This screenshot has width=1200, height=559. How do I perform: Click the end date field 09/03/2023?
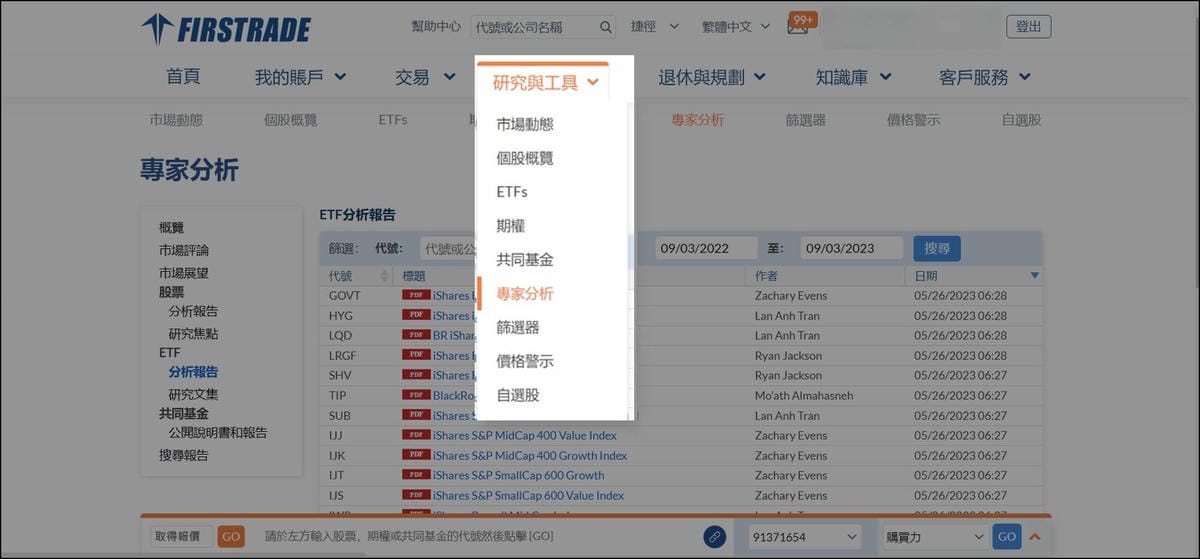(x=852, y=248)
